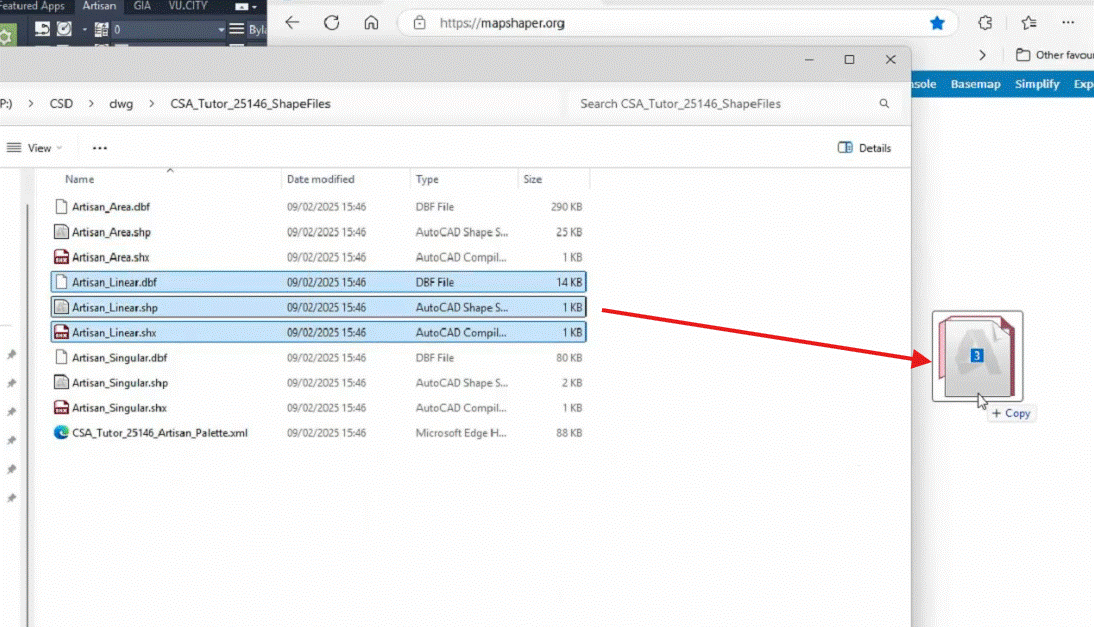Select the Artisan_Area.shp file
The height and width of the screenshot is (627, 1094).
pyautogui.click(x=111, y=232)
